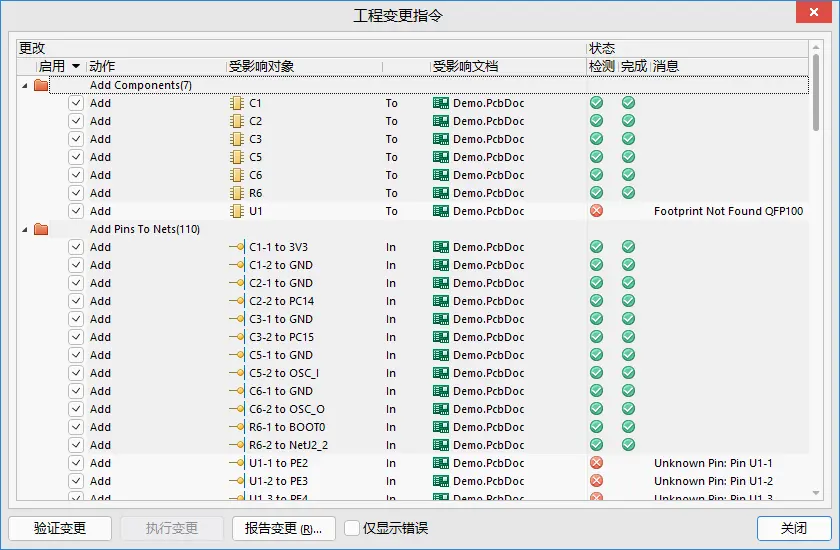
Task: Collapse the Add Pins To Nets(110) group
Action: [25, 230]
